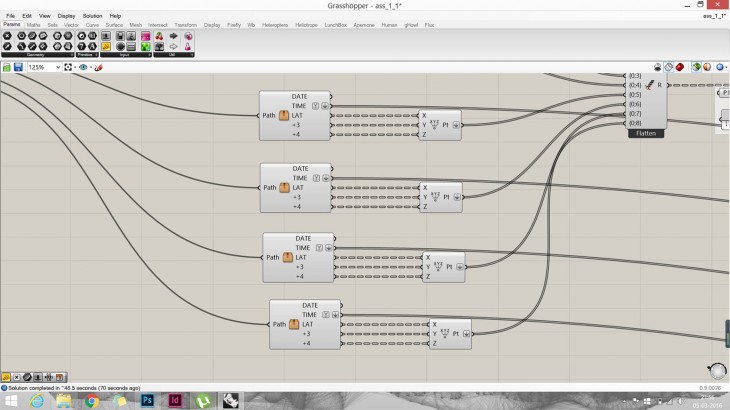Launch InDesign from the taskbar
This screenshot has height=410, width=730.
coord(173,400)
